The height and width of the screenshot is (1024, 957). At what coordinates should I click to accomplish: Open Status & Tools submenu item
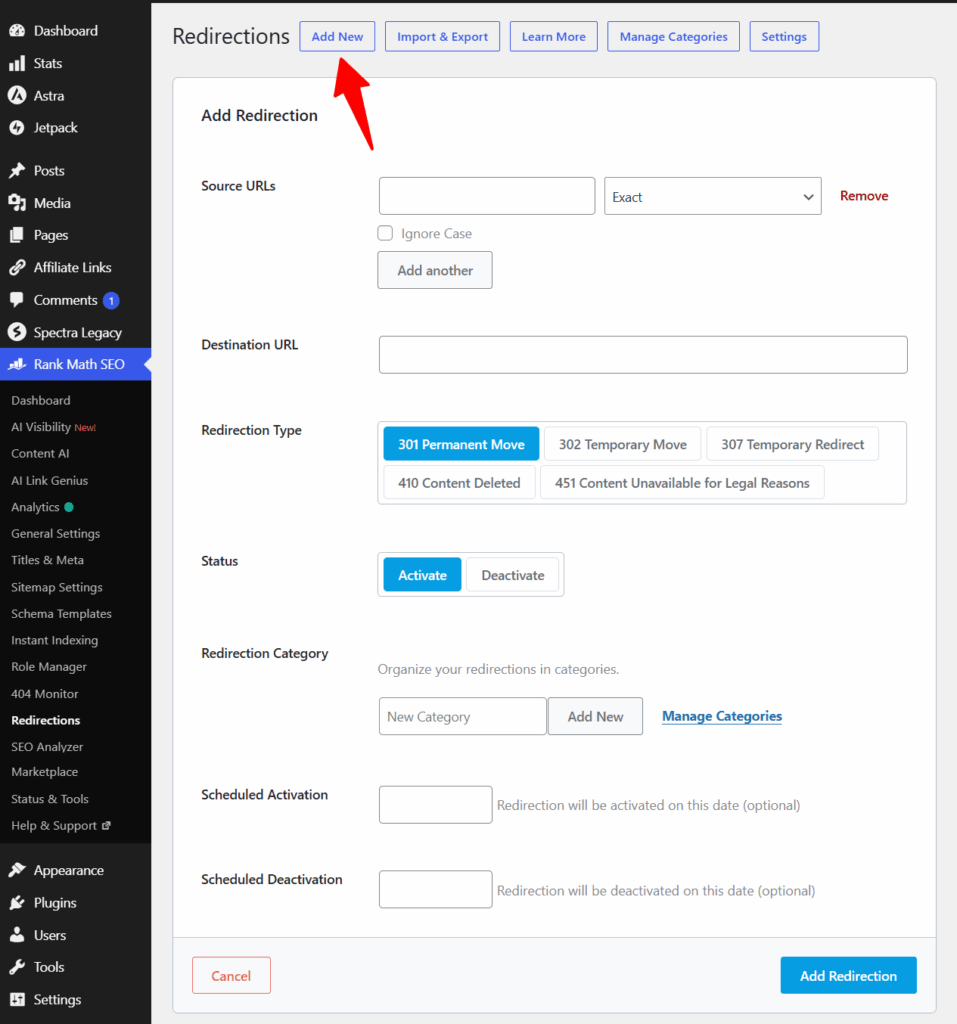click(50, 799)
